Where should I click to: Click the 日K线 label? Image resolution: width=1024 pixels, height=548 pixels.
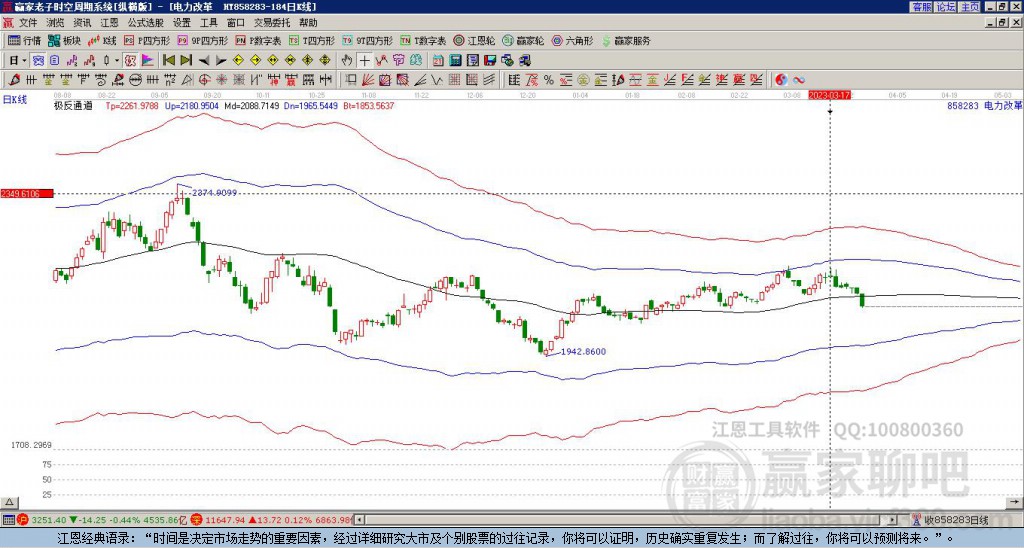pos(15,99)
